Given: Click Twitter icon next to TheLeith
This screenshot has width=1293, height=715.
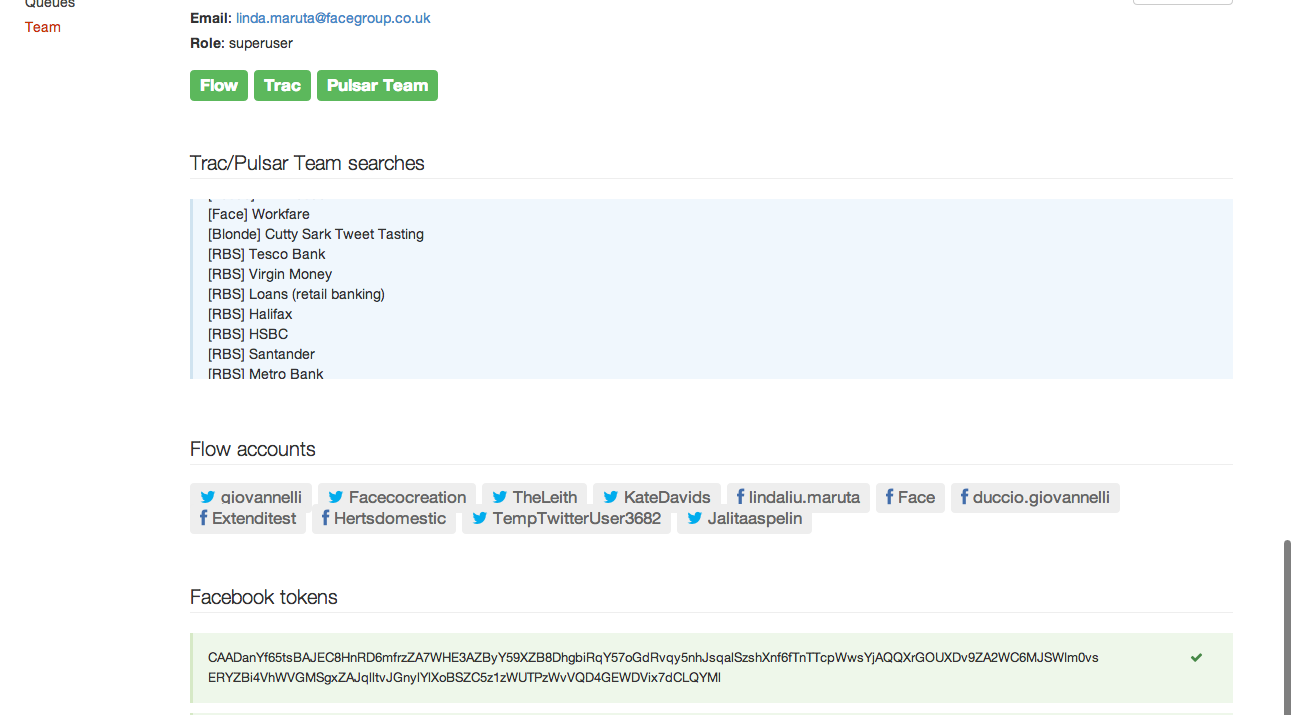Looking at the screenshot, I should pos(500,497).
